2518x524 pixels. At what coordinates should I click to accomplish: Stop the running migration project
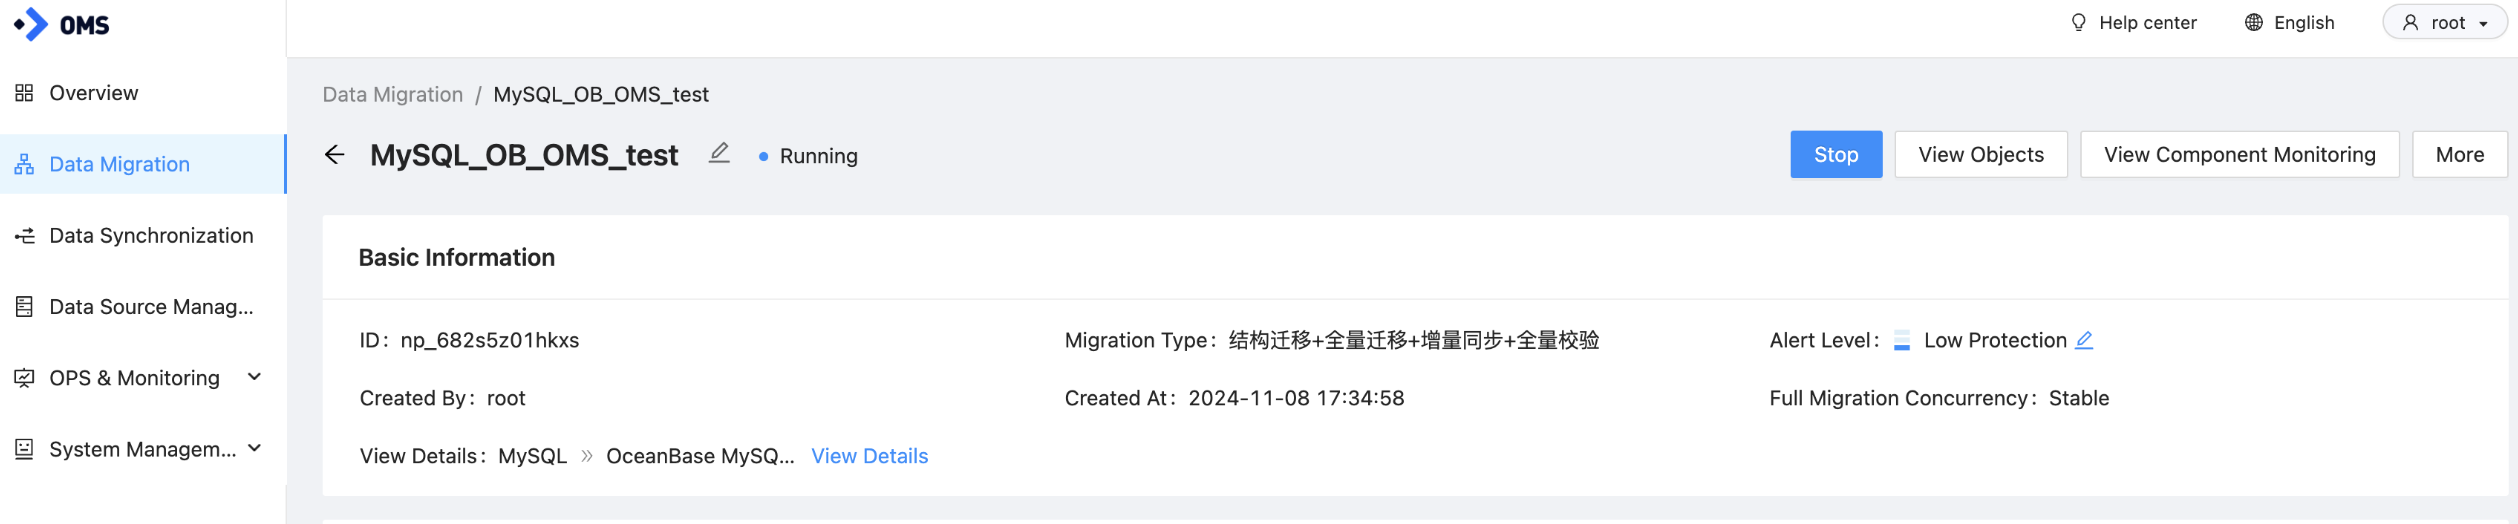(1836, 155)
